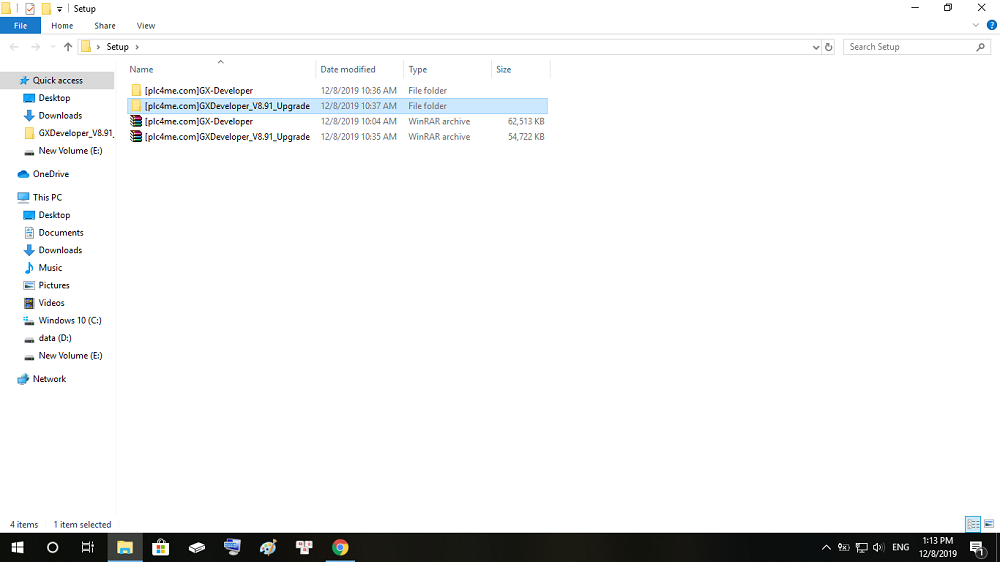
Task: Select the GXDeveloper_V8.91_Upgrade WinRAR archive
Action: coord(226,136)
